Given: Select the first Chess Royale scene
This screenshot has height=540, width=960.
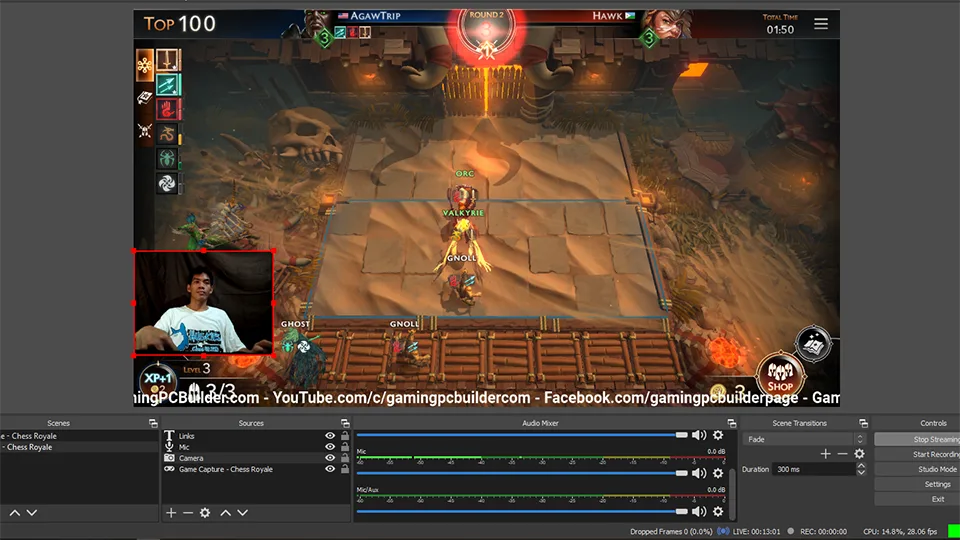Looking at the screenshot, I should tap(79, 436).
